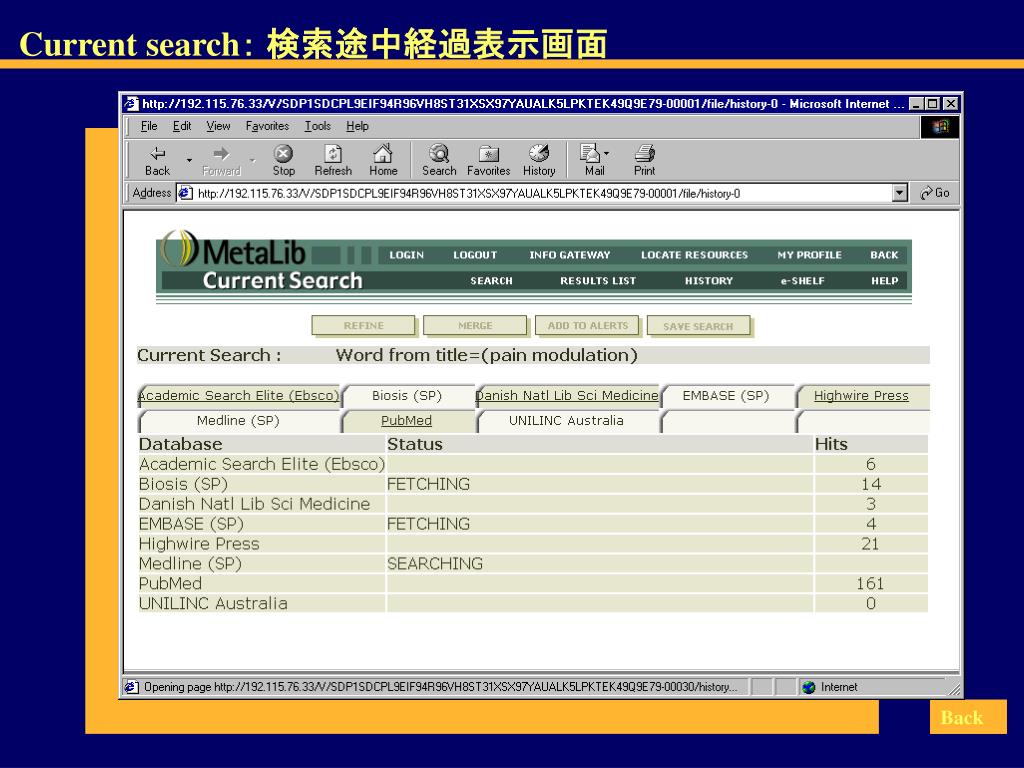The height and width of the screenshot is (768, 1024).
Task: Open the File menu
Action: (149, 126)
